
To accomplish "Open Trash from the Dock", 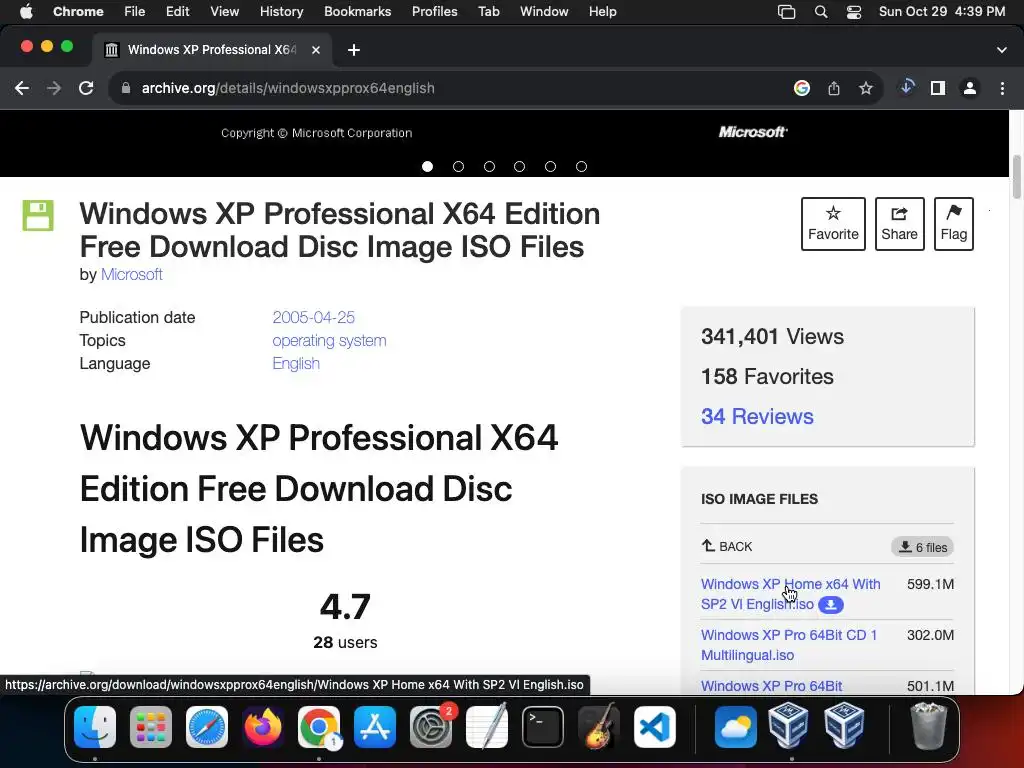I will [928, 726].
